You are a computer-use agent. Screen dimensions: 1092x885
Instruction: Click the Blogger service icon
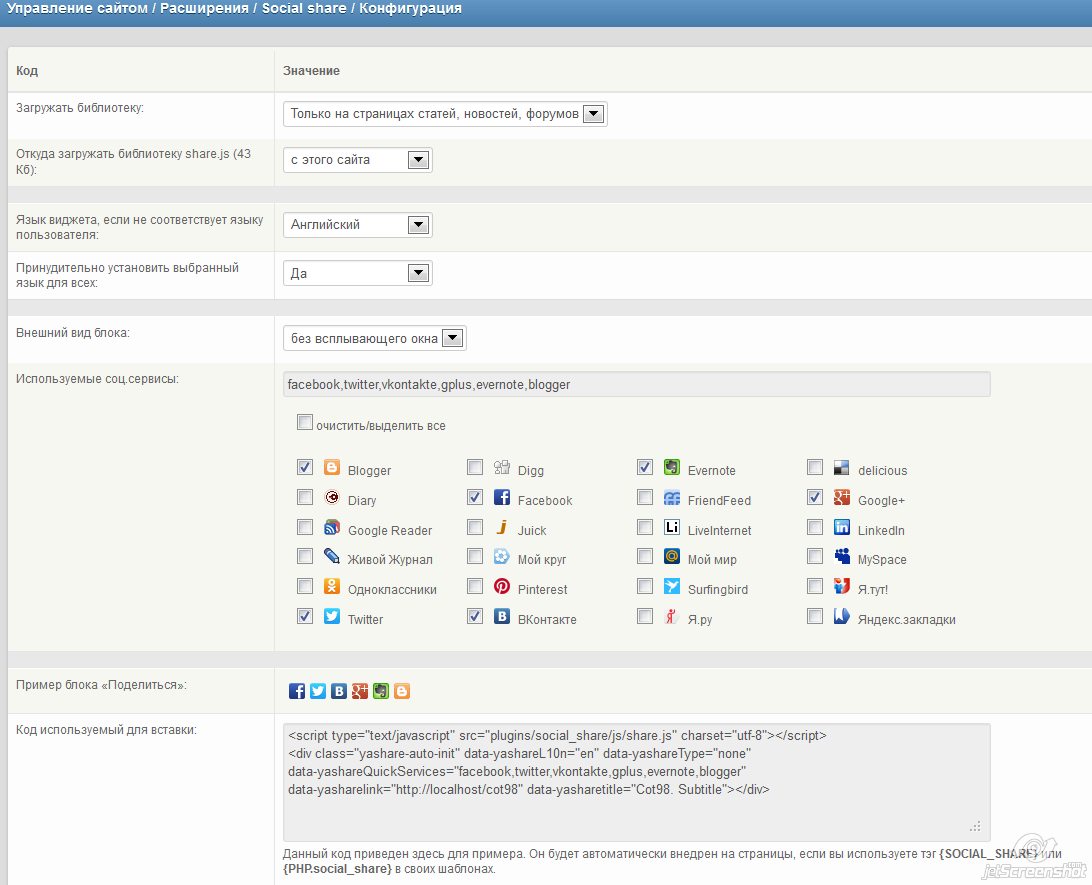tap(332, 467)
